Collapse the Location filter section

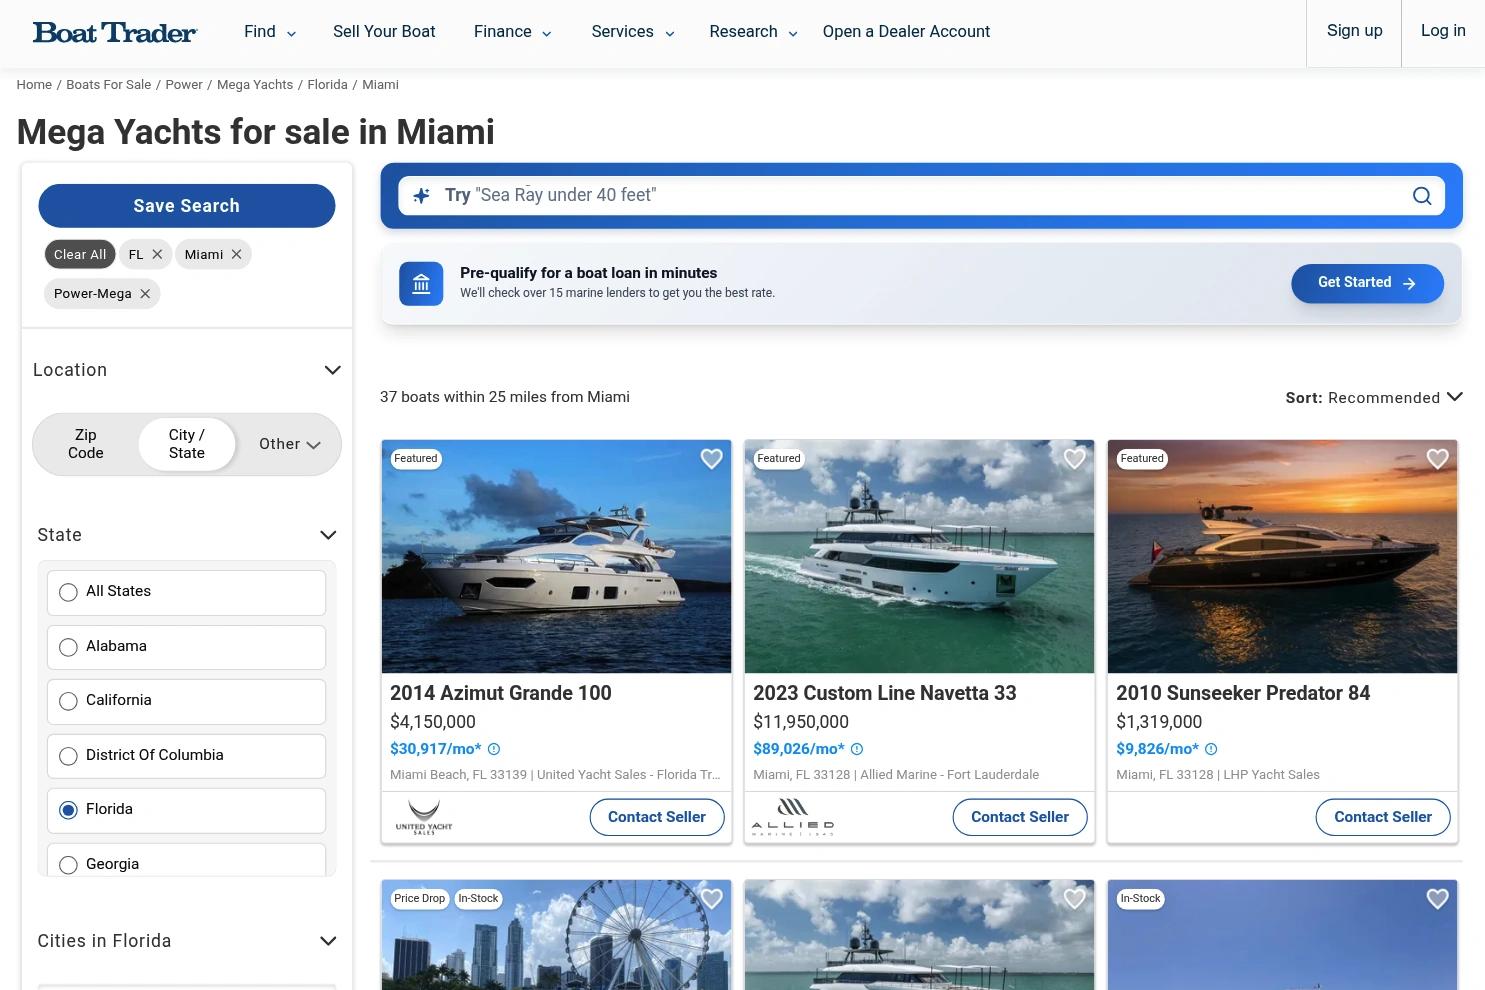click(x=333, y=370)
